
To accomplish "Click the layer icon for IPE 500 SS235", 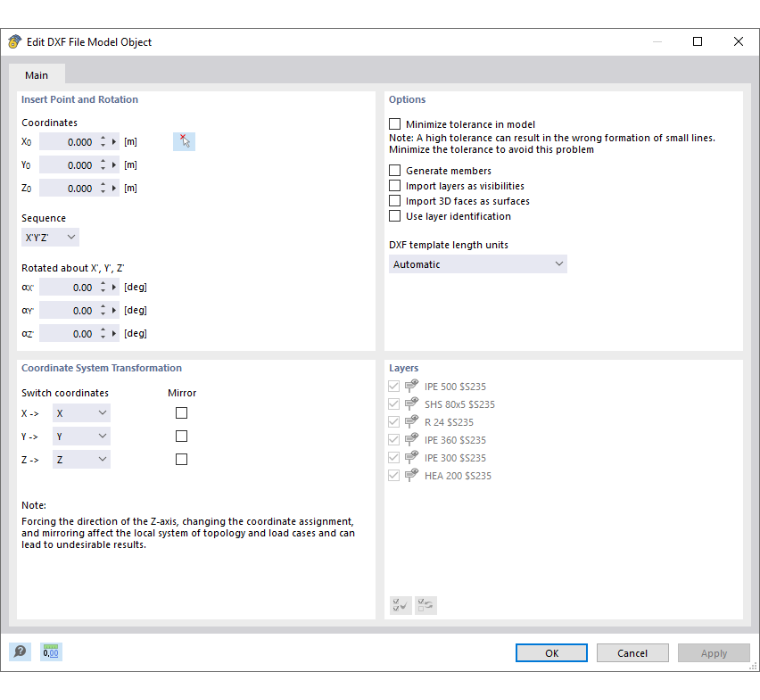I will [412, 386].
